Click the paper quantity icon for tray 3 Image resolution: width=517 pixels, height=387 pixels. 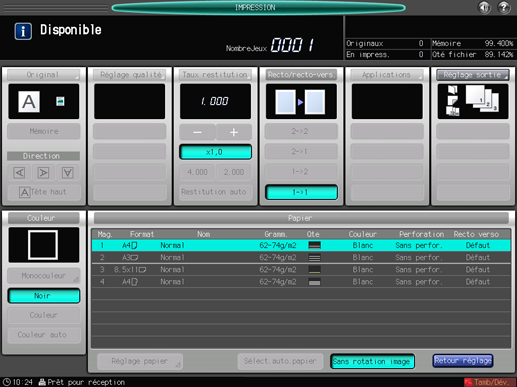click(314, 270)
